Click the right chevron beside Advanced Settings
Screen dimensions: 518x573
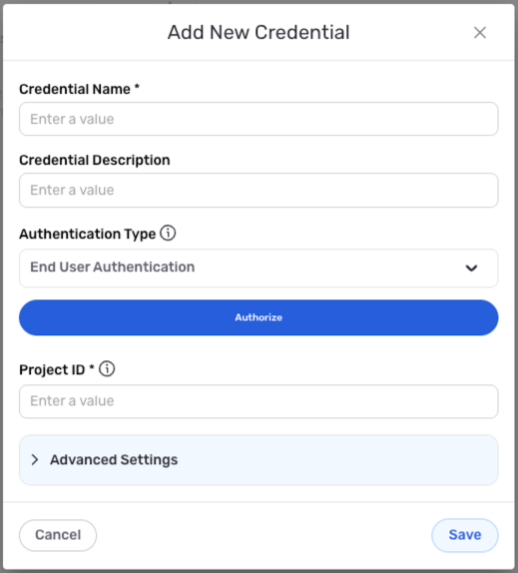(35, 459)
